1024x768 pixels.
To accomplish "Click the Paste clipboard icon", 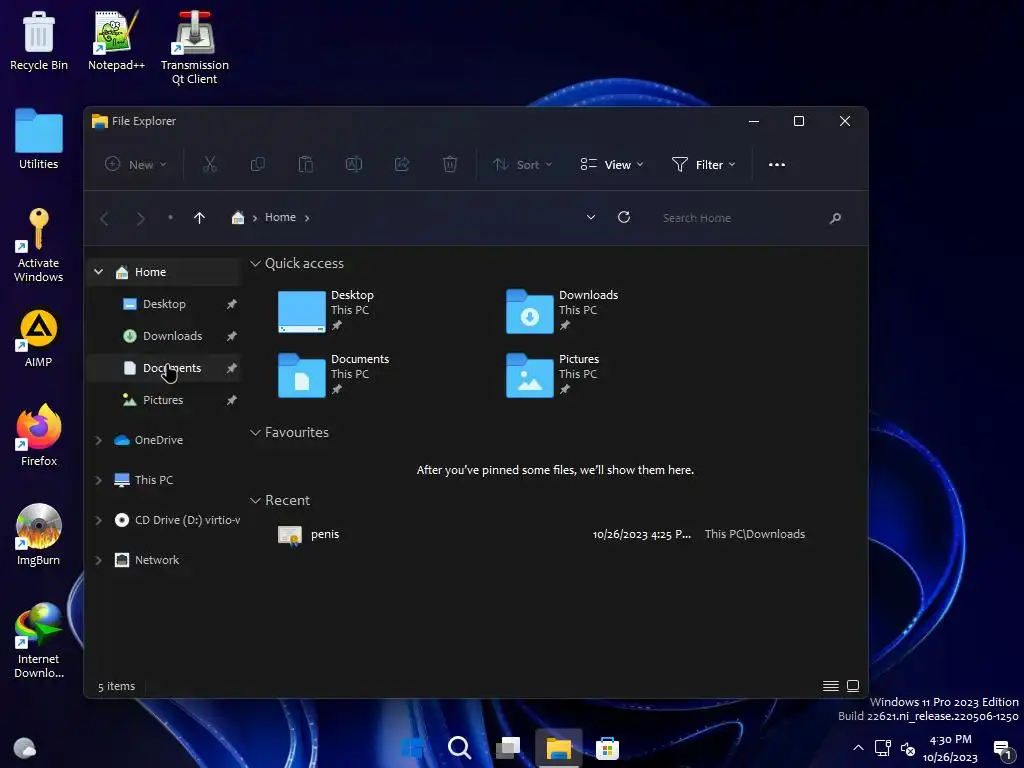I will (306, 165).
